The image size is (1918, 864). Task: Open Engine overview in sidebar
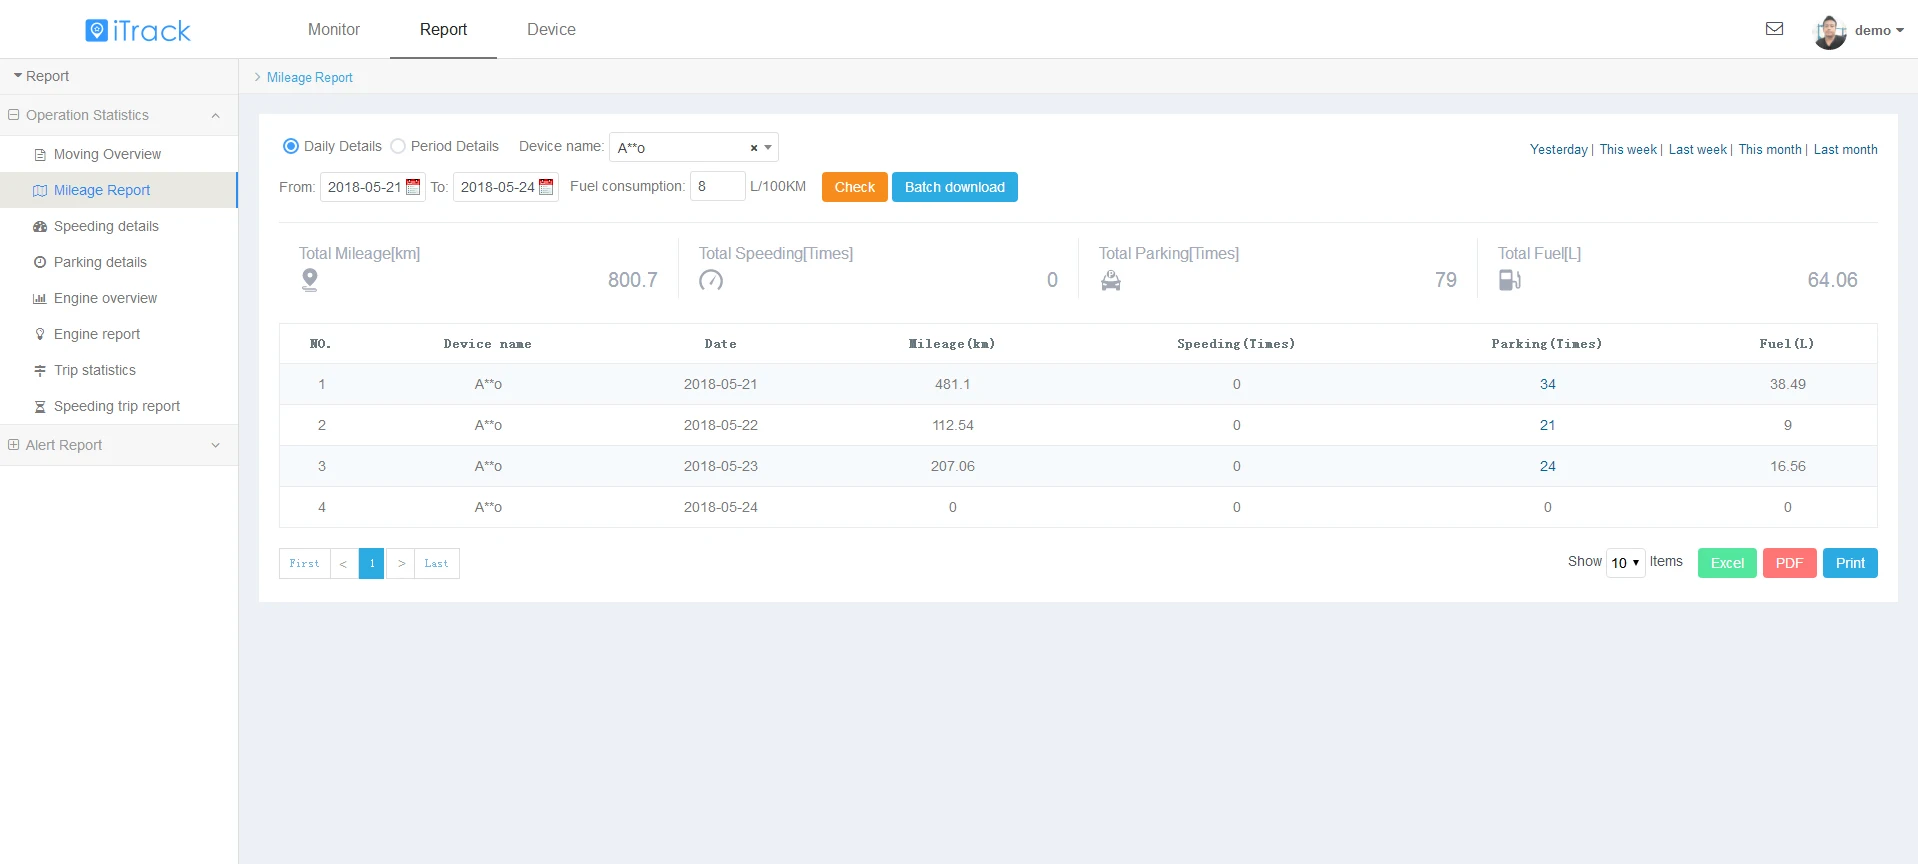[119, 298]
